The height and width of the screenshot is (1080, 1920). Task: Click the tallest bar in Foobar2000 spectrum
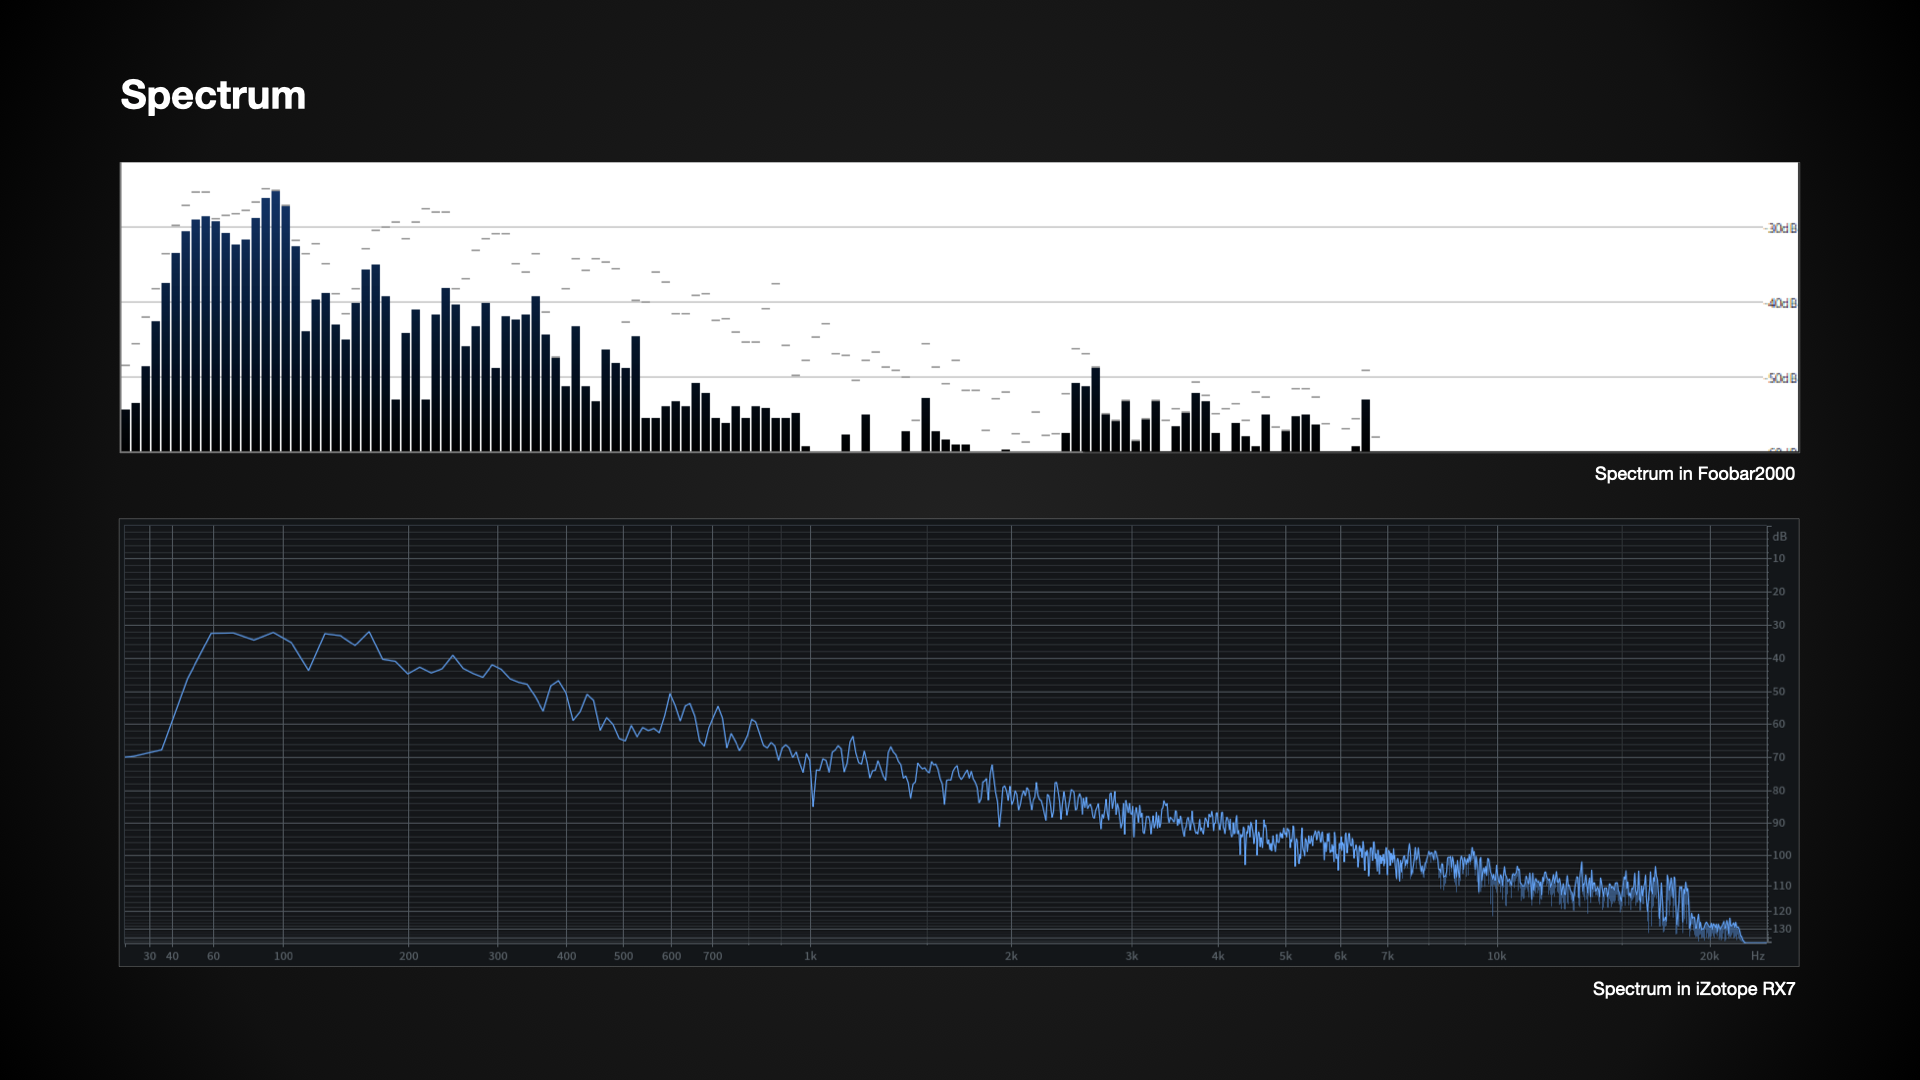[x=275, y=321]
